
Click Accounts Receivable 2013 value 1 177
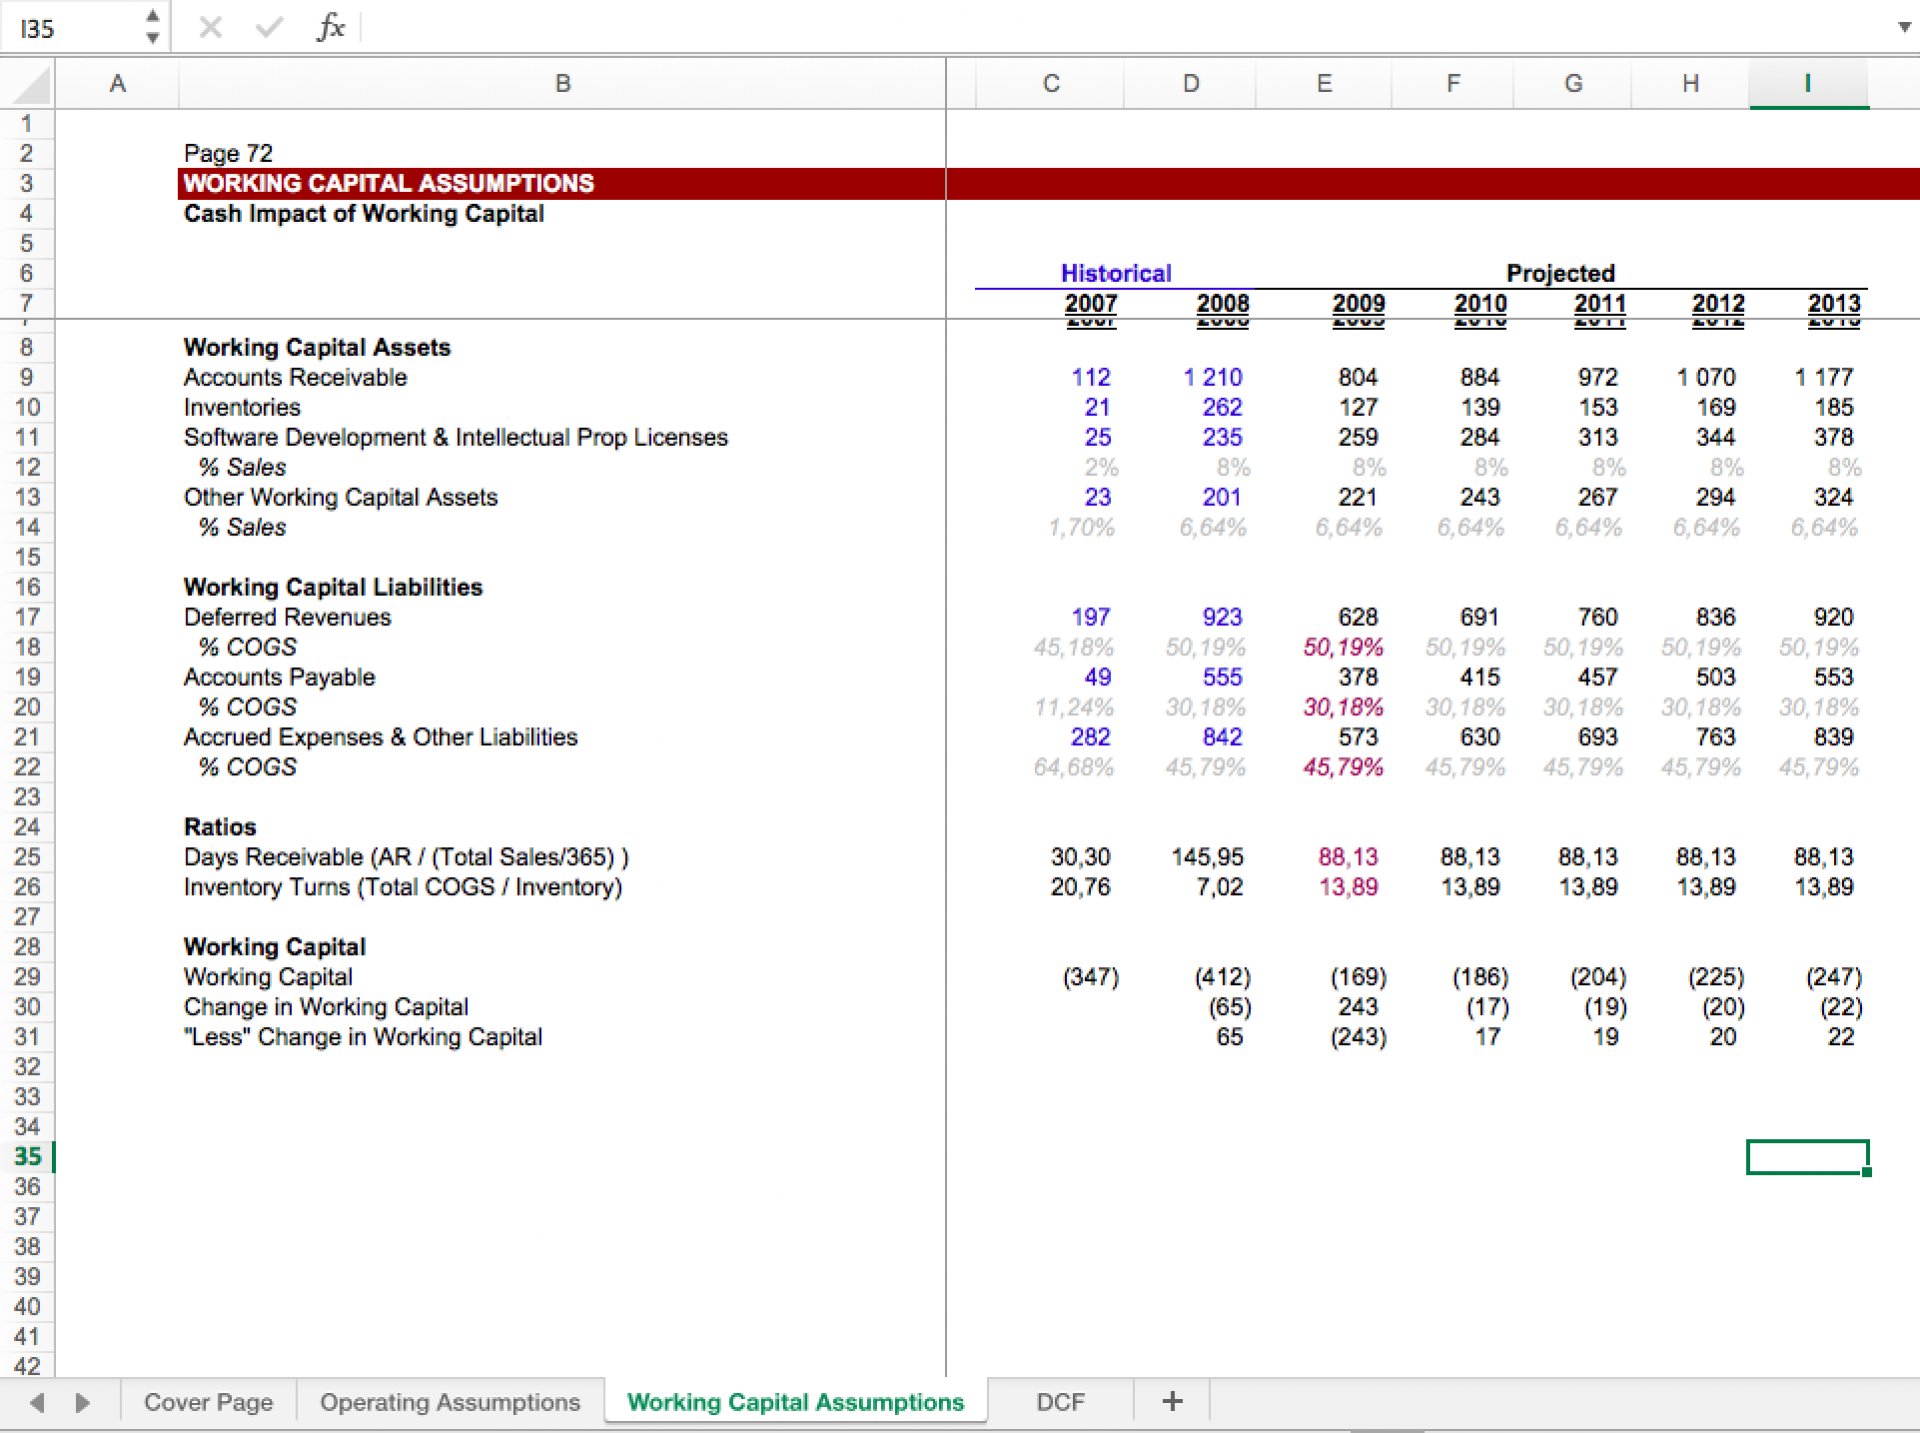point(1824,377)
